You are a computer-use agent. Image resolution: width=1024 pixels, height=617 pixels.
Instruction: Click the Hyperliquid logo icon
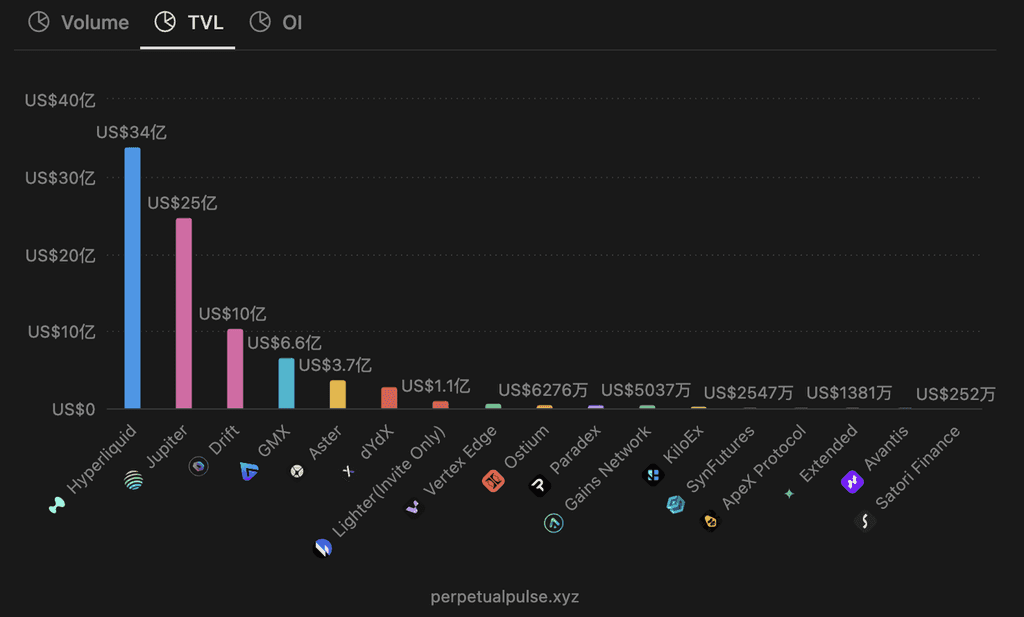pos(57,505)
